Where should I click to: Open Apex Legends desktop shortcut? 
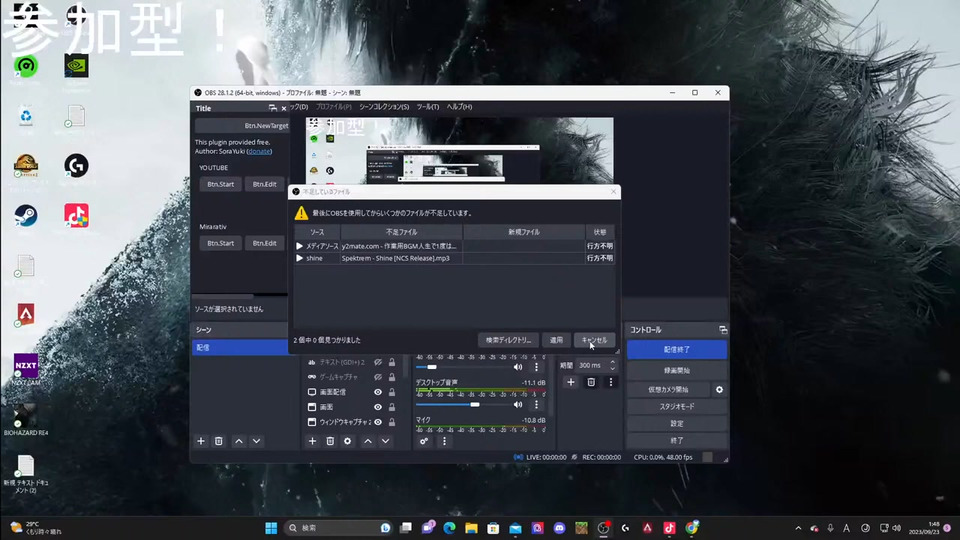point(26,314)
